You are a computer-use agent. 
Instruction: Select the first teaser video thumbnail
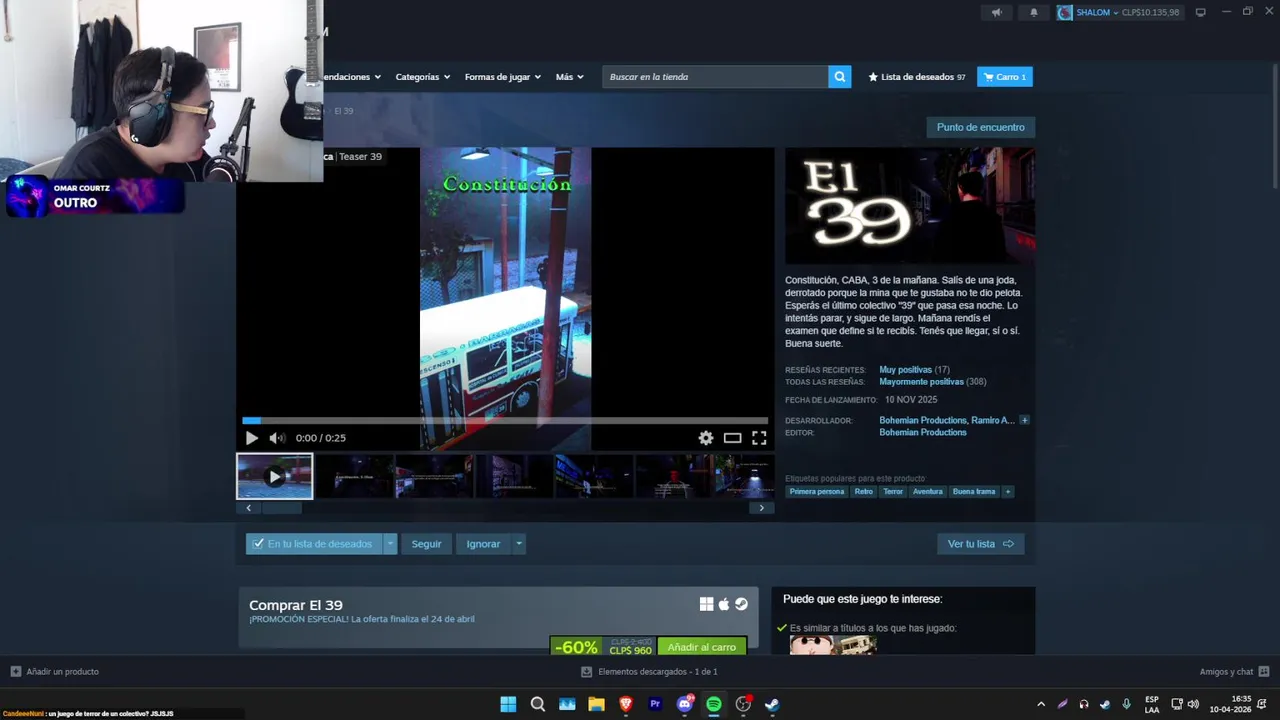(x=274, y=476)
